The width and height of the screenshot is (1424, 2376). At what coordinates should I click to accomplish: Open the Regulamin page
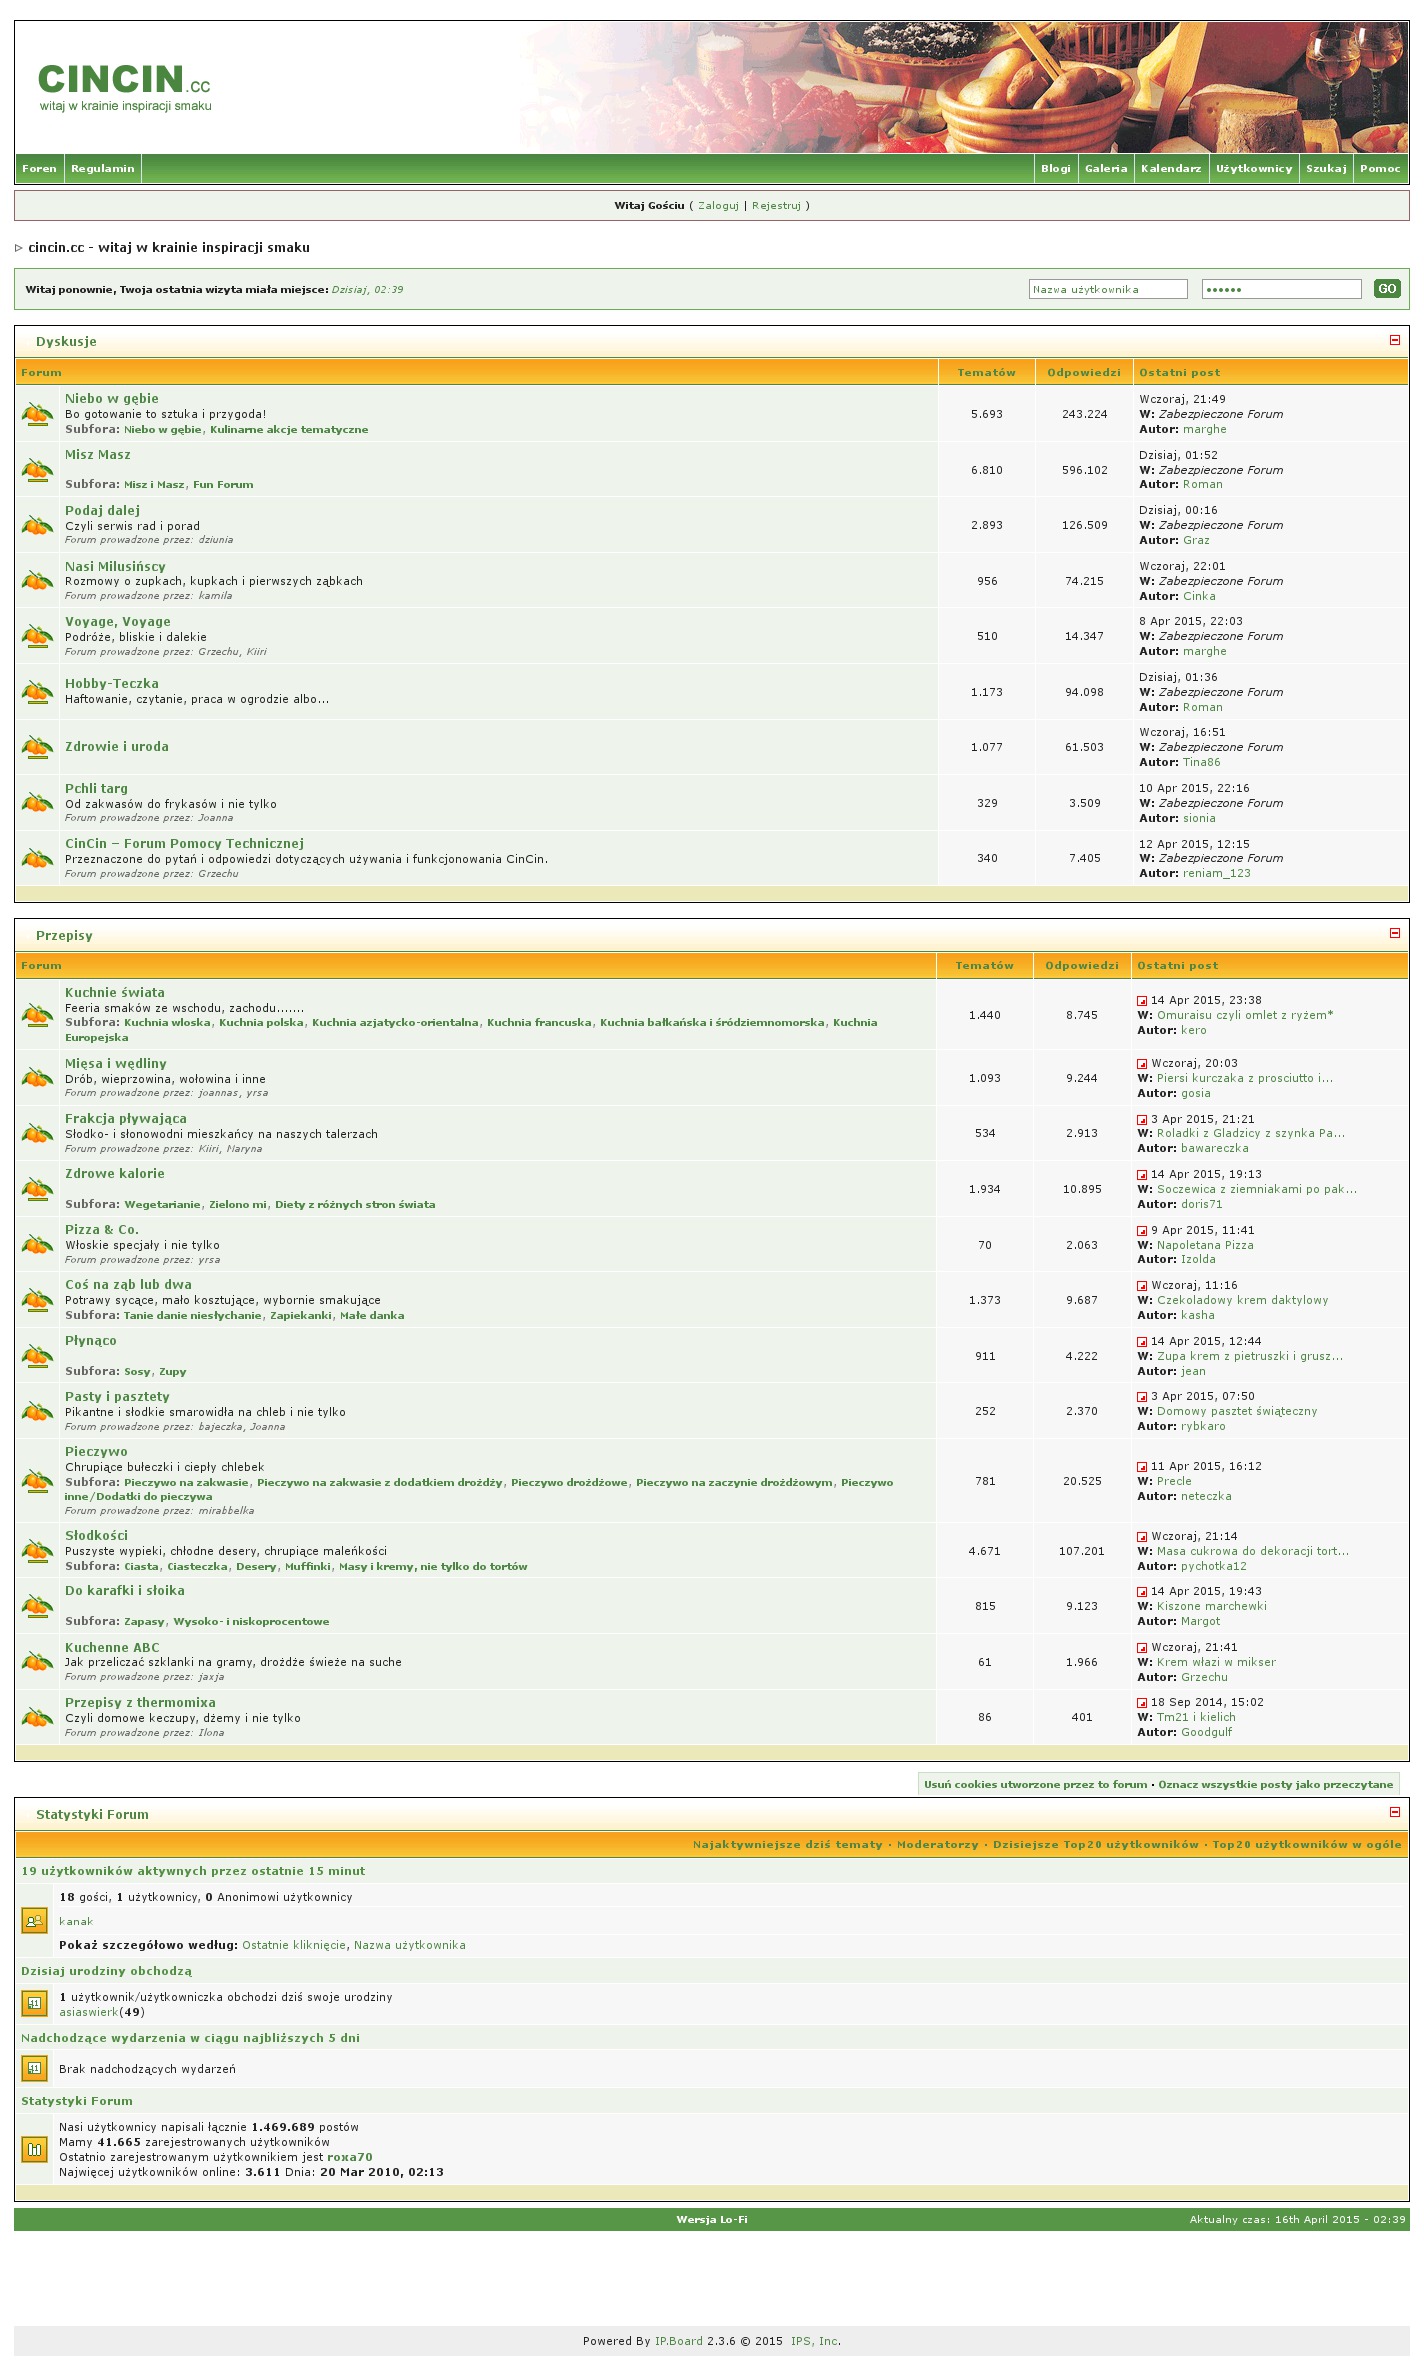[x=103, y=168]
